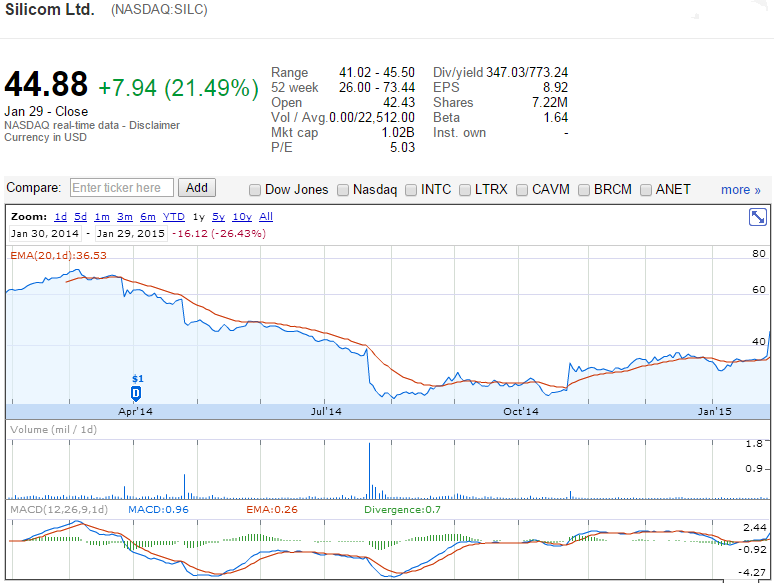This screenshot has height=583, width=774.
Task: Click the Add ticker button
Action: click(x=196, y=188)
